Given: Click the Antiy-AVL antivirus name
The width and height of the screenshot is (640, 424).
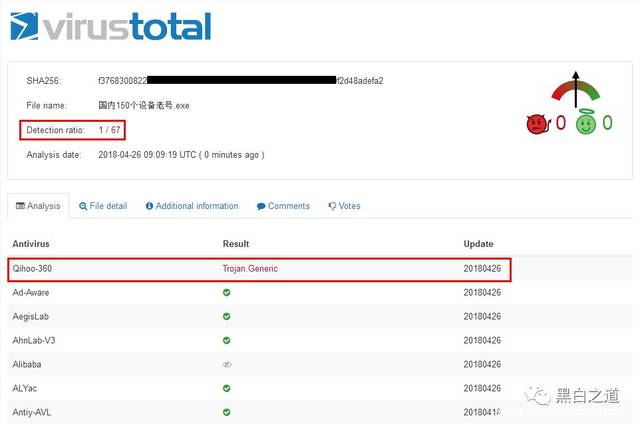Looking at the screenshot, I should click(32, 413).
